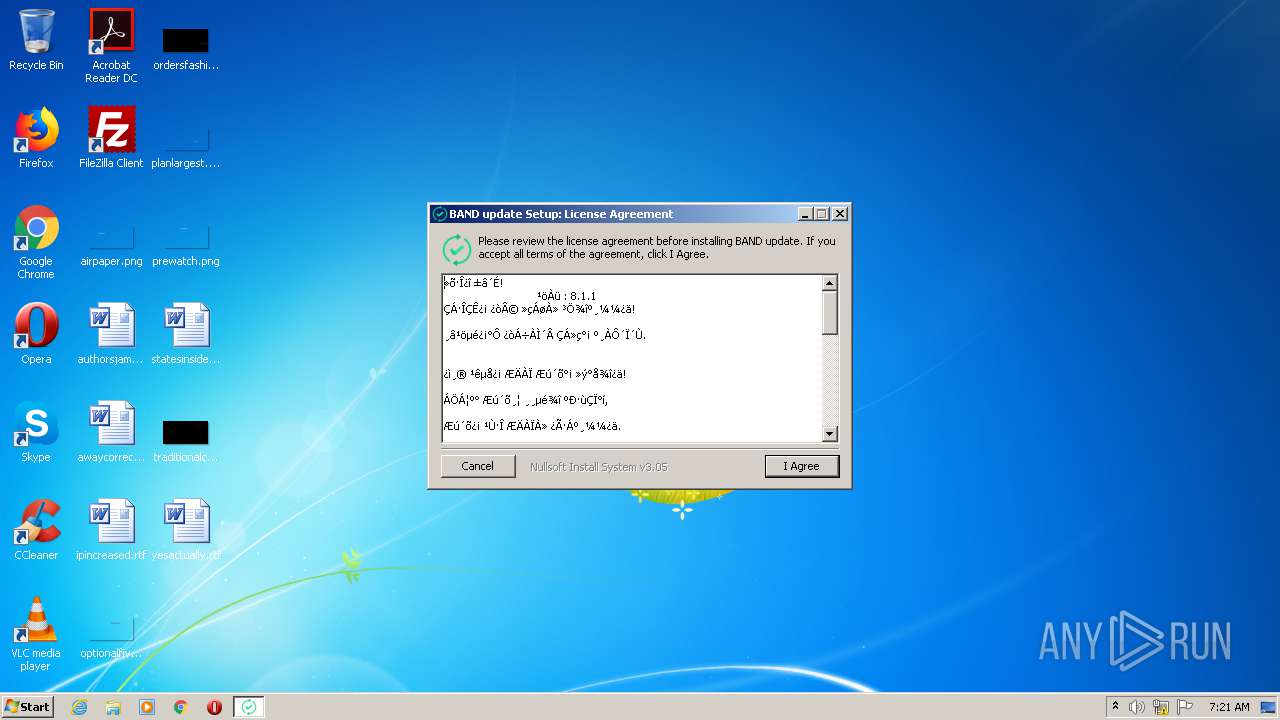Screen dimensions: 1280x720
Task: Launch CCleaner desktop shortcut
Action: (x=36, y=530)
